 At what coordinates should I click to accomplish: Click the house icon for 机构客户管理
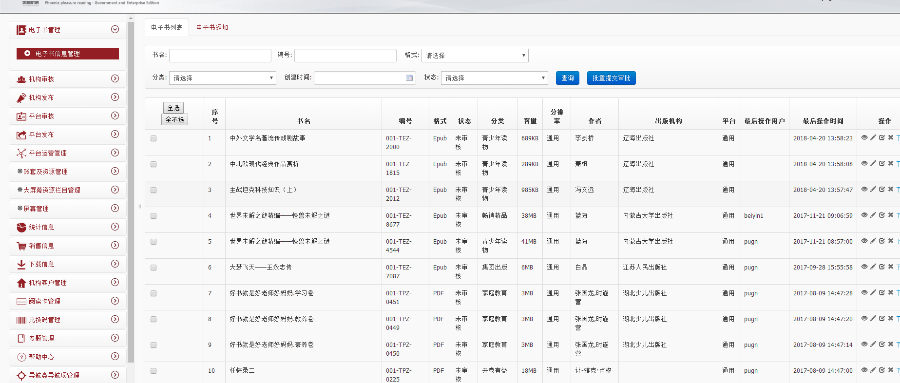[21, 283]
